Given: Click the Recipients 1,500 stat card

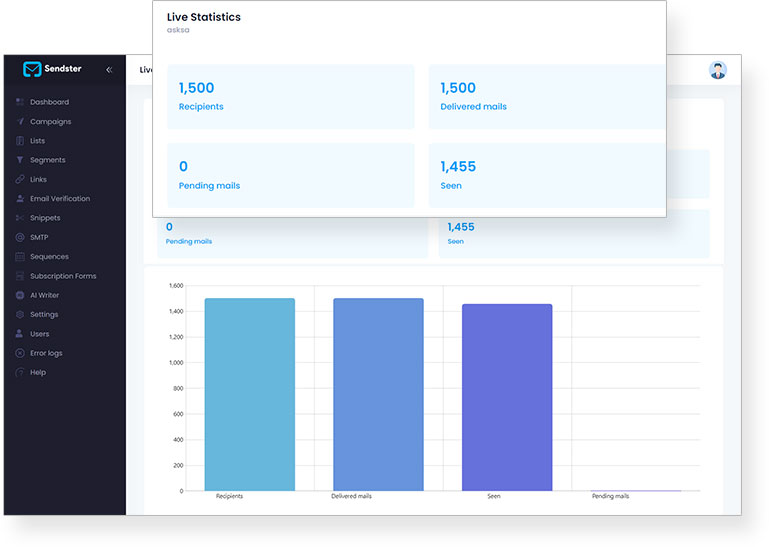Looking at the screenshot, I should 291,97.
